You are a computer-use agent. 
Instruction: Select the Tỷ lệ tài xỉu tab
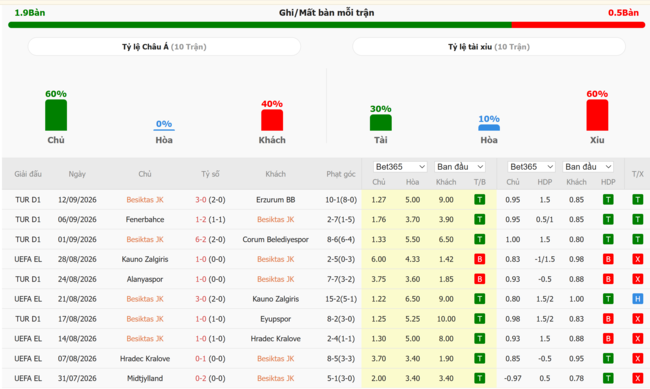click(x=489, y=46)
